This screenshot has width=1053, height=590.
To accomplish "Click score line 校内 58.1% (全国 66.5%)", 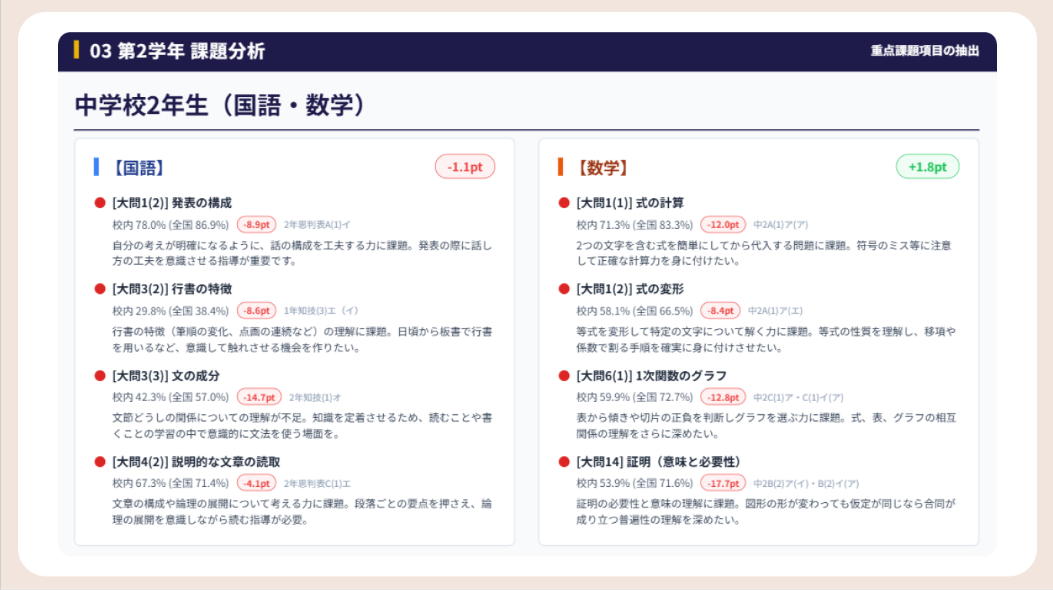I will click(635, 311).
